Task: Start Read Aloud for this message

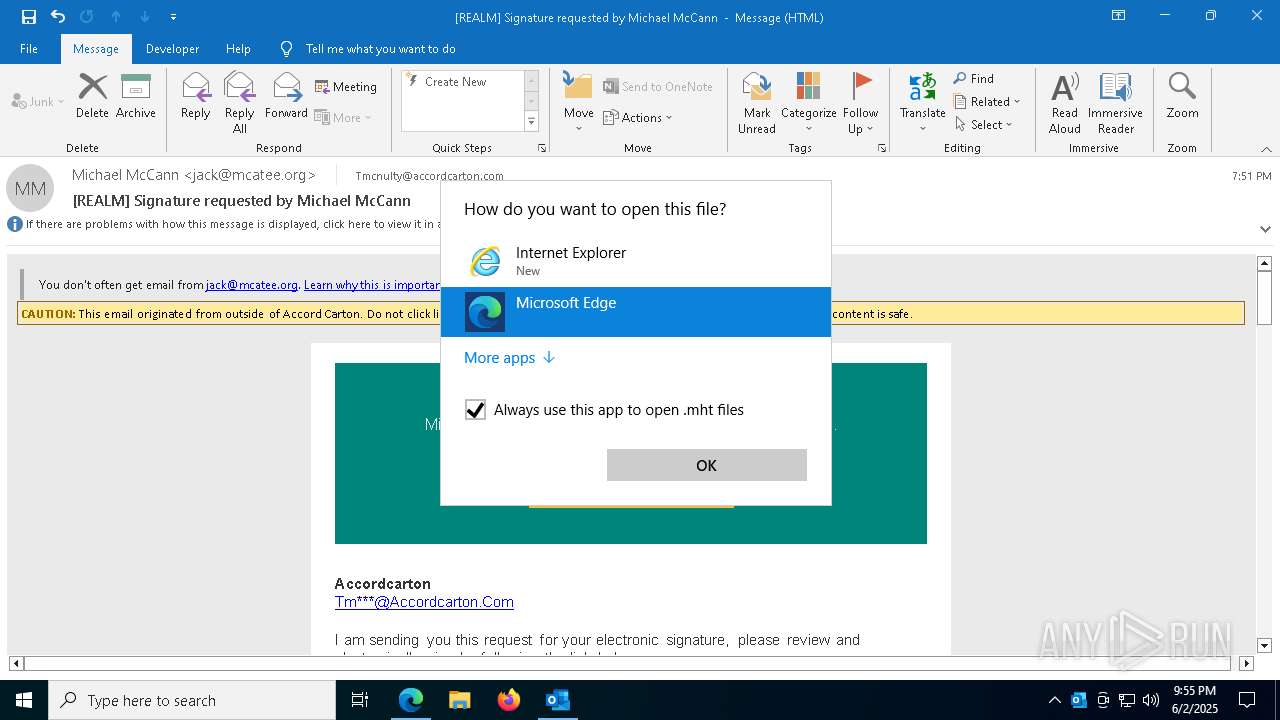Action: pyautogui.click(x=1065, y=103)
